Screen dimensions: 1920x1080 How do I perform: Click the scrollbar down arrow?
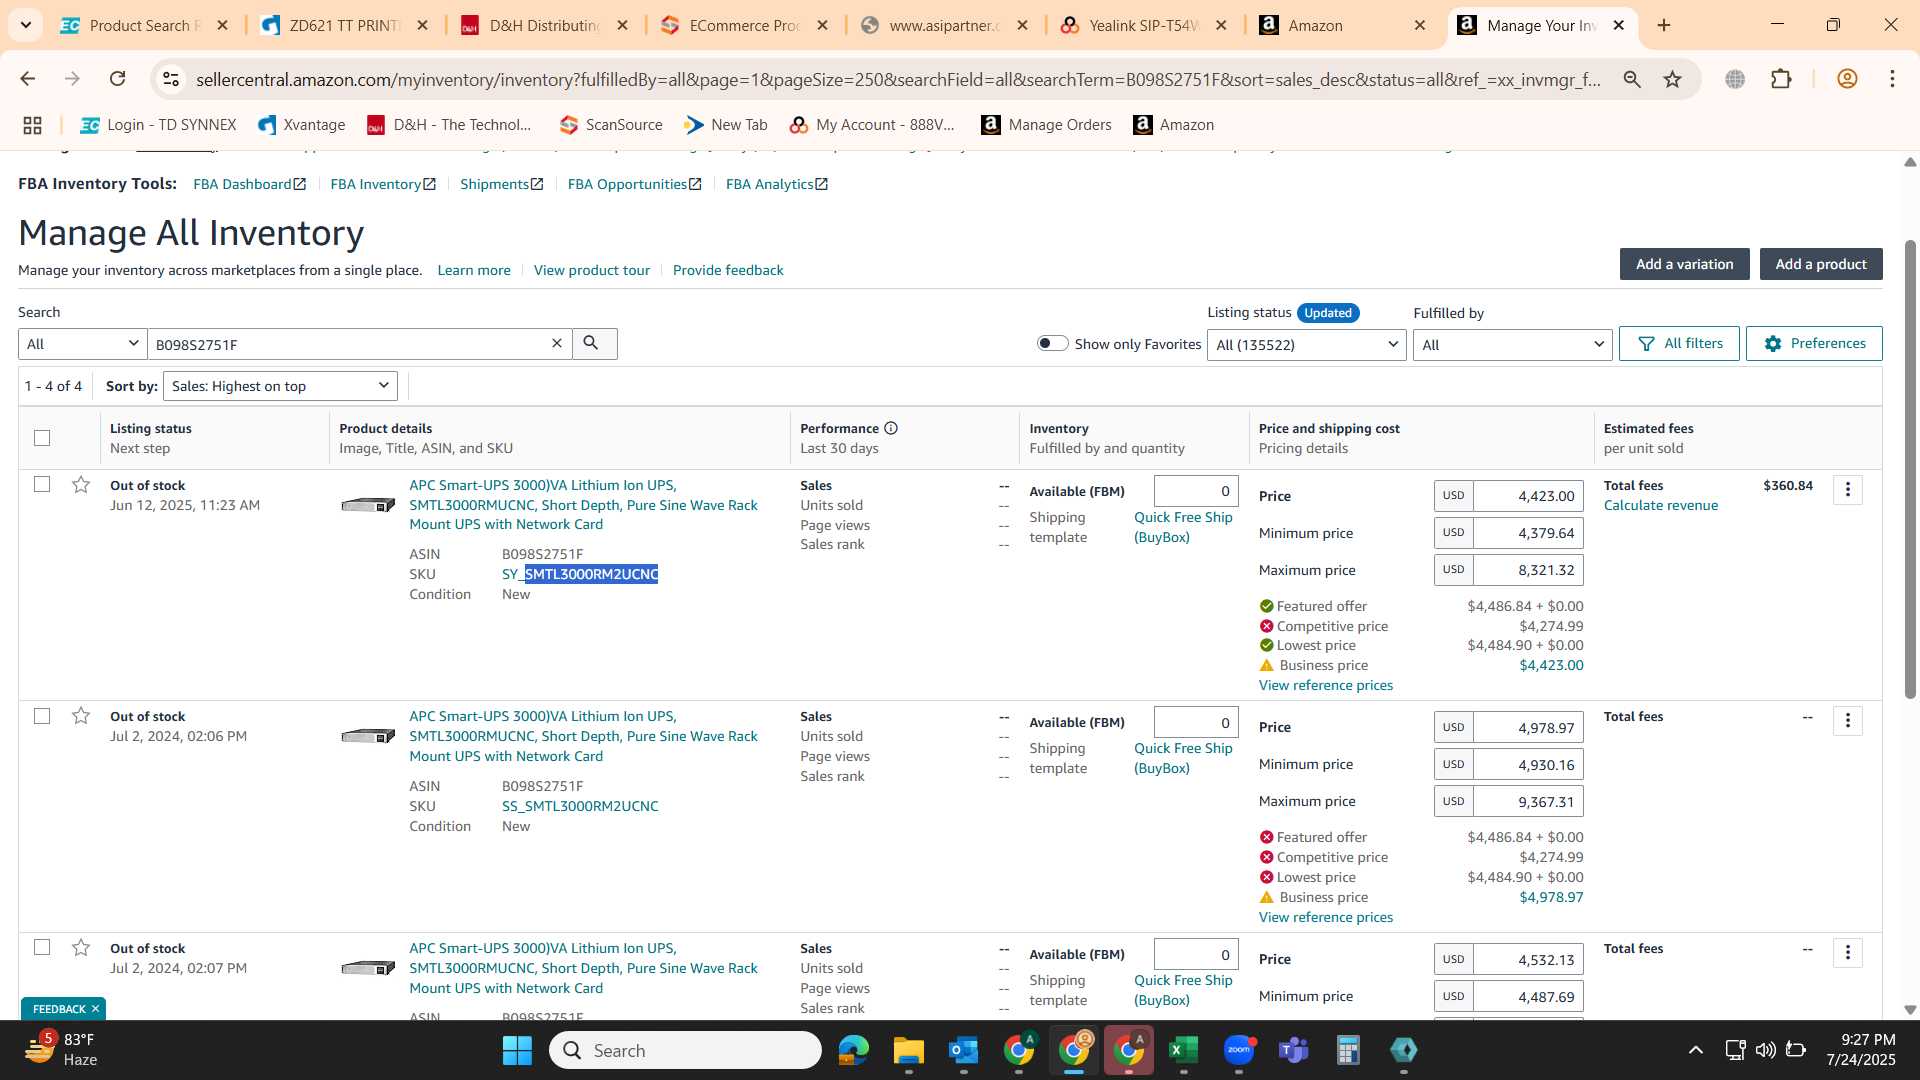click(x=1910, y=1010)
